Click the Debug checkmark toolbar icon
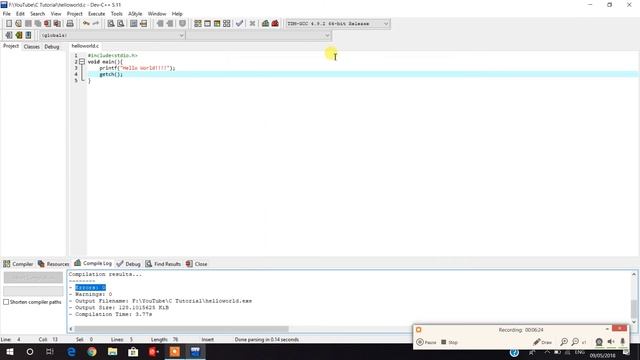 [240, 24]
